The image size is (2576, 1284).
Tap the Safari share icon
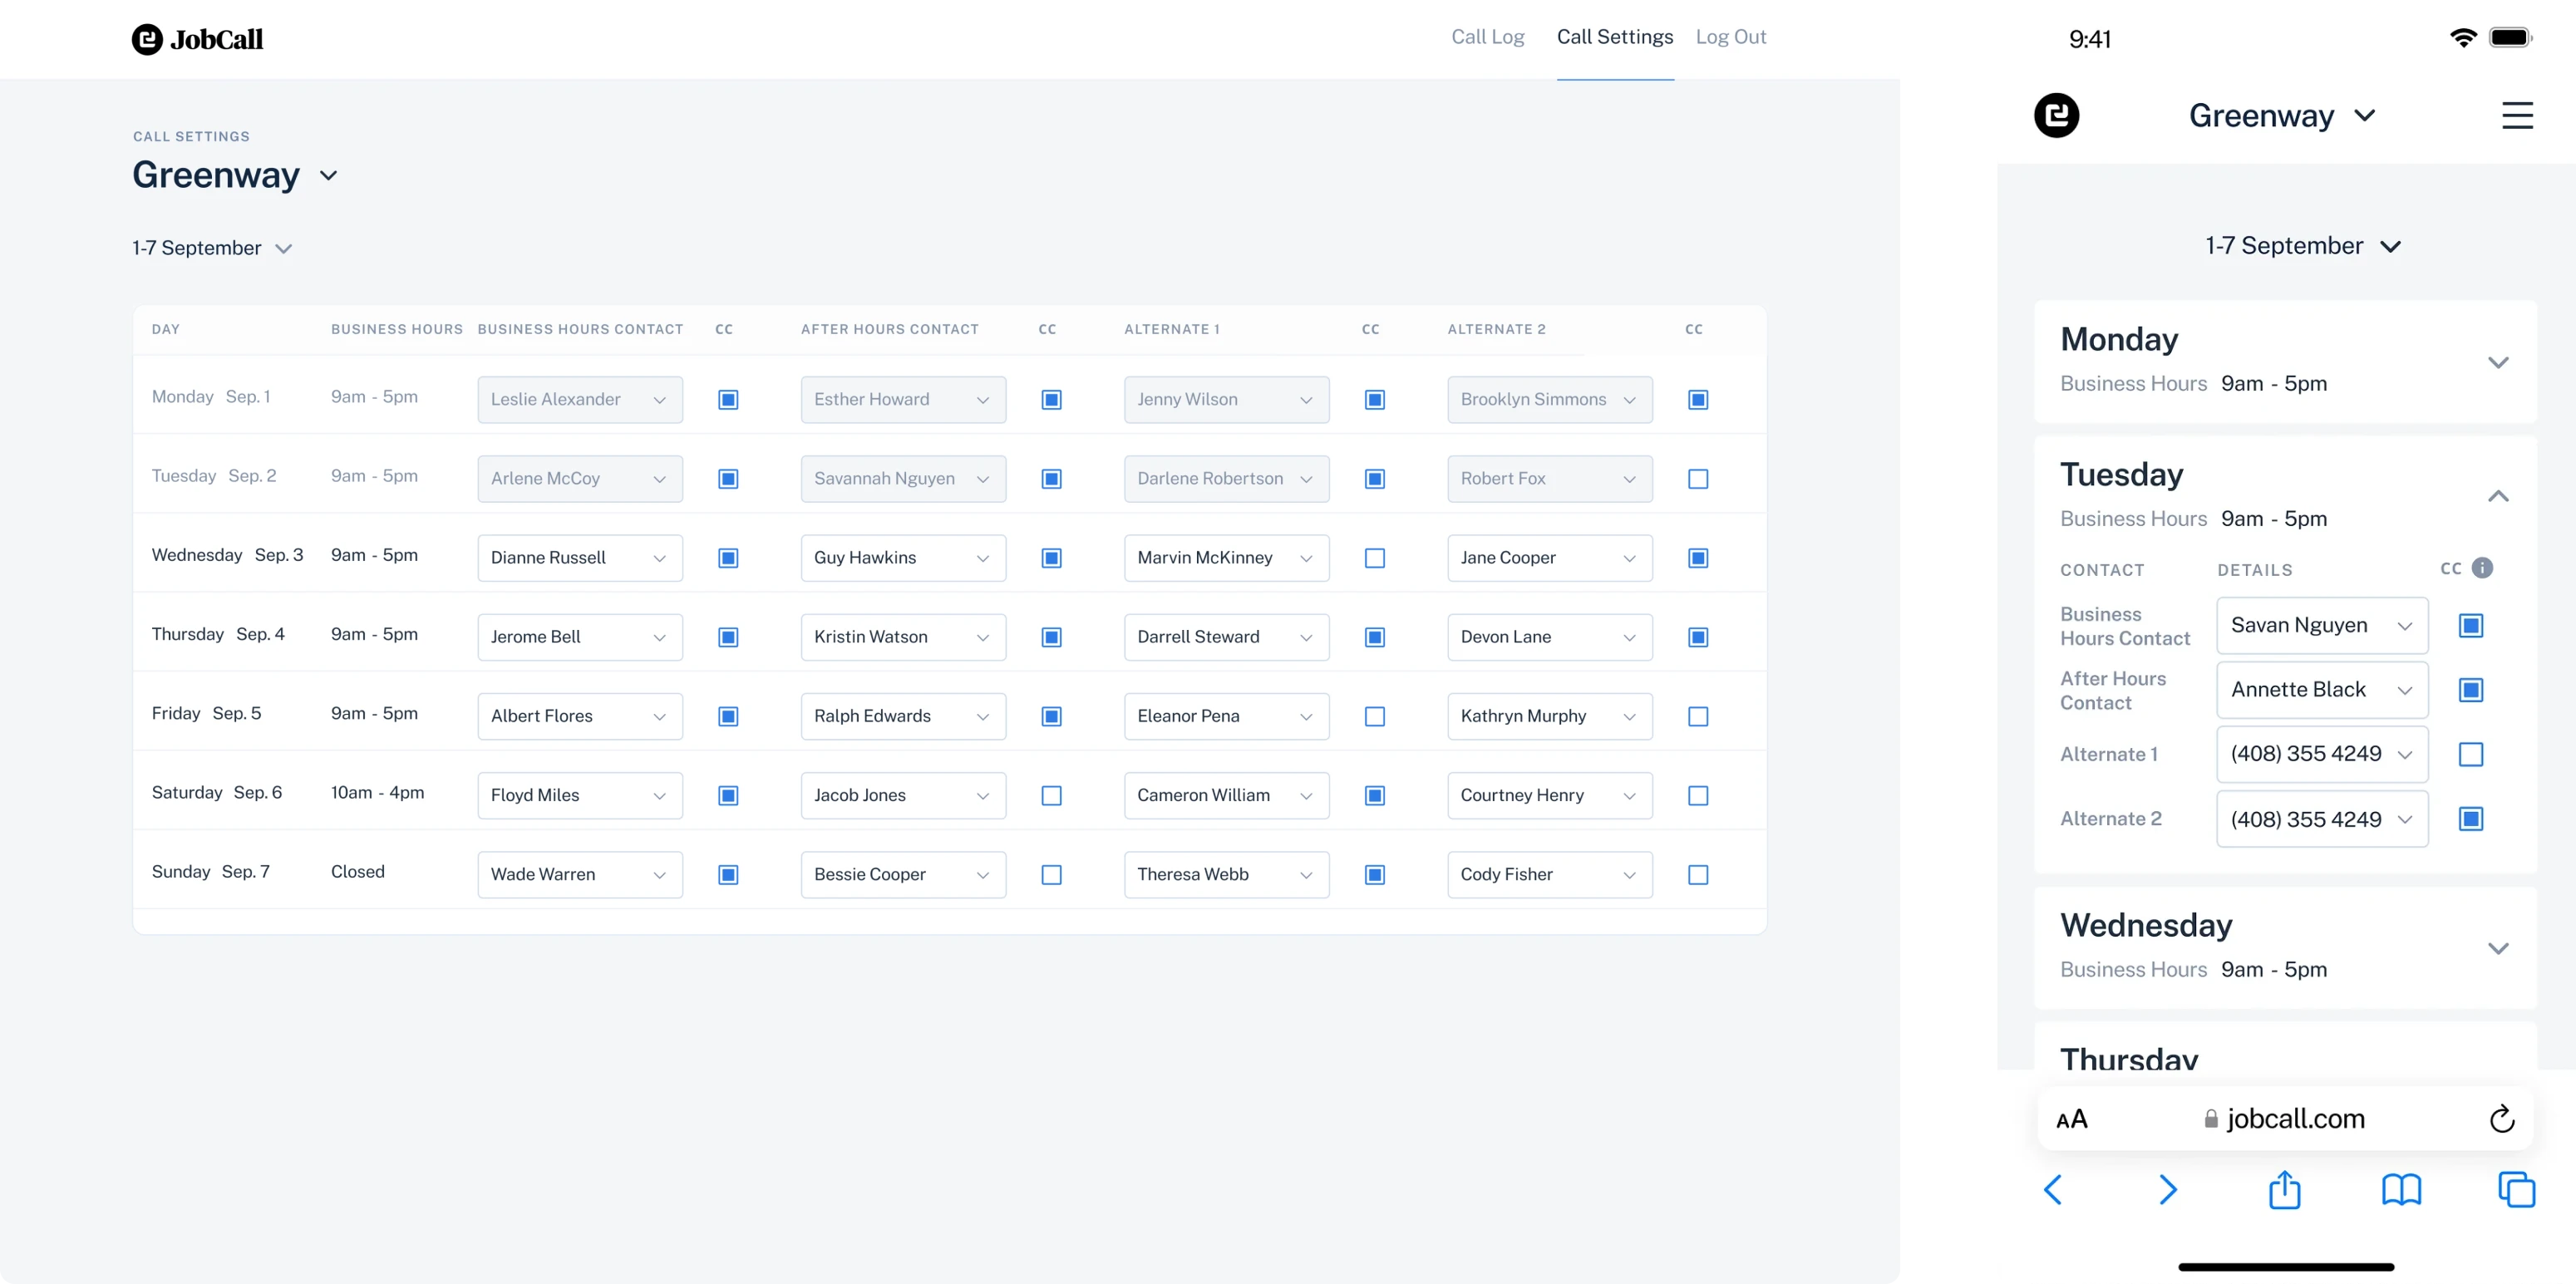pos(2285,1190)
